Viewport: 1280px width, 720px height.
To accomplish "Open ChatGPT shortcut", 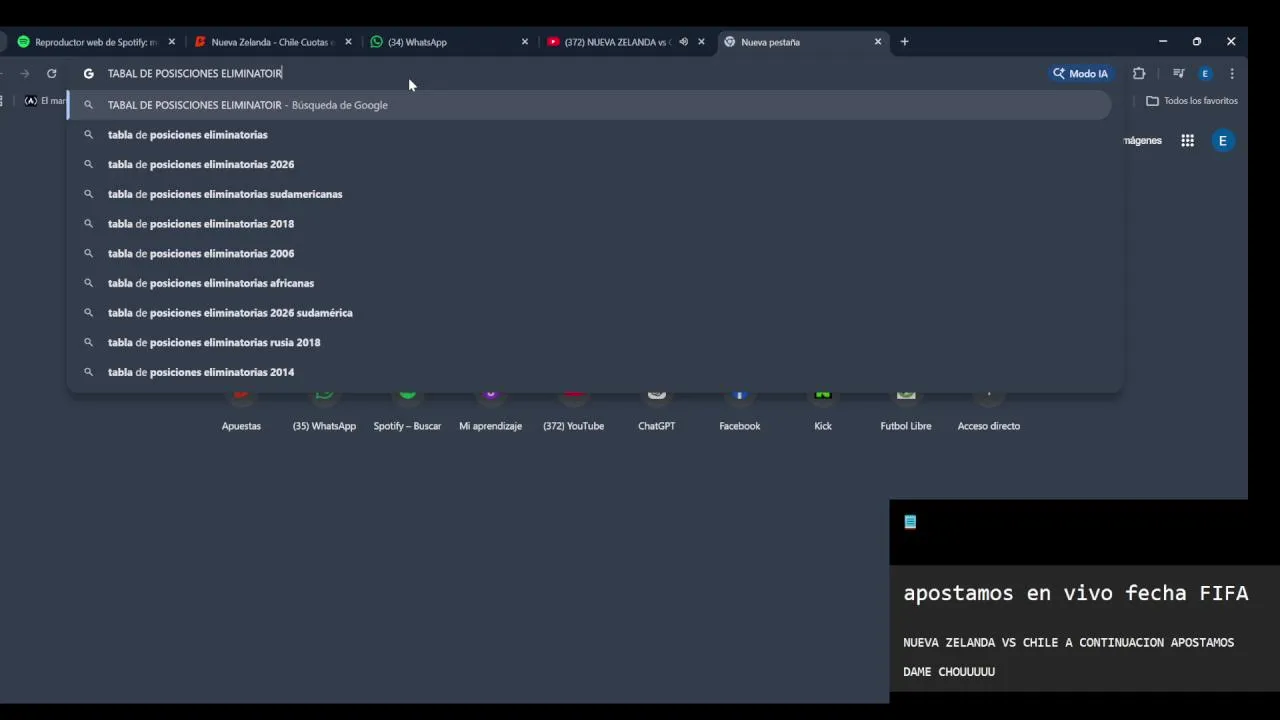I will [x=656, y=411].
